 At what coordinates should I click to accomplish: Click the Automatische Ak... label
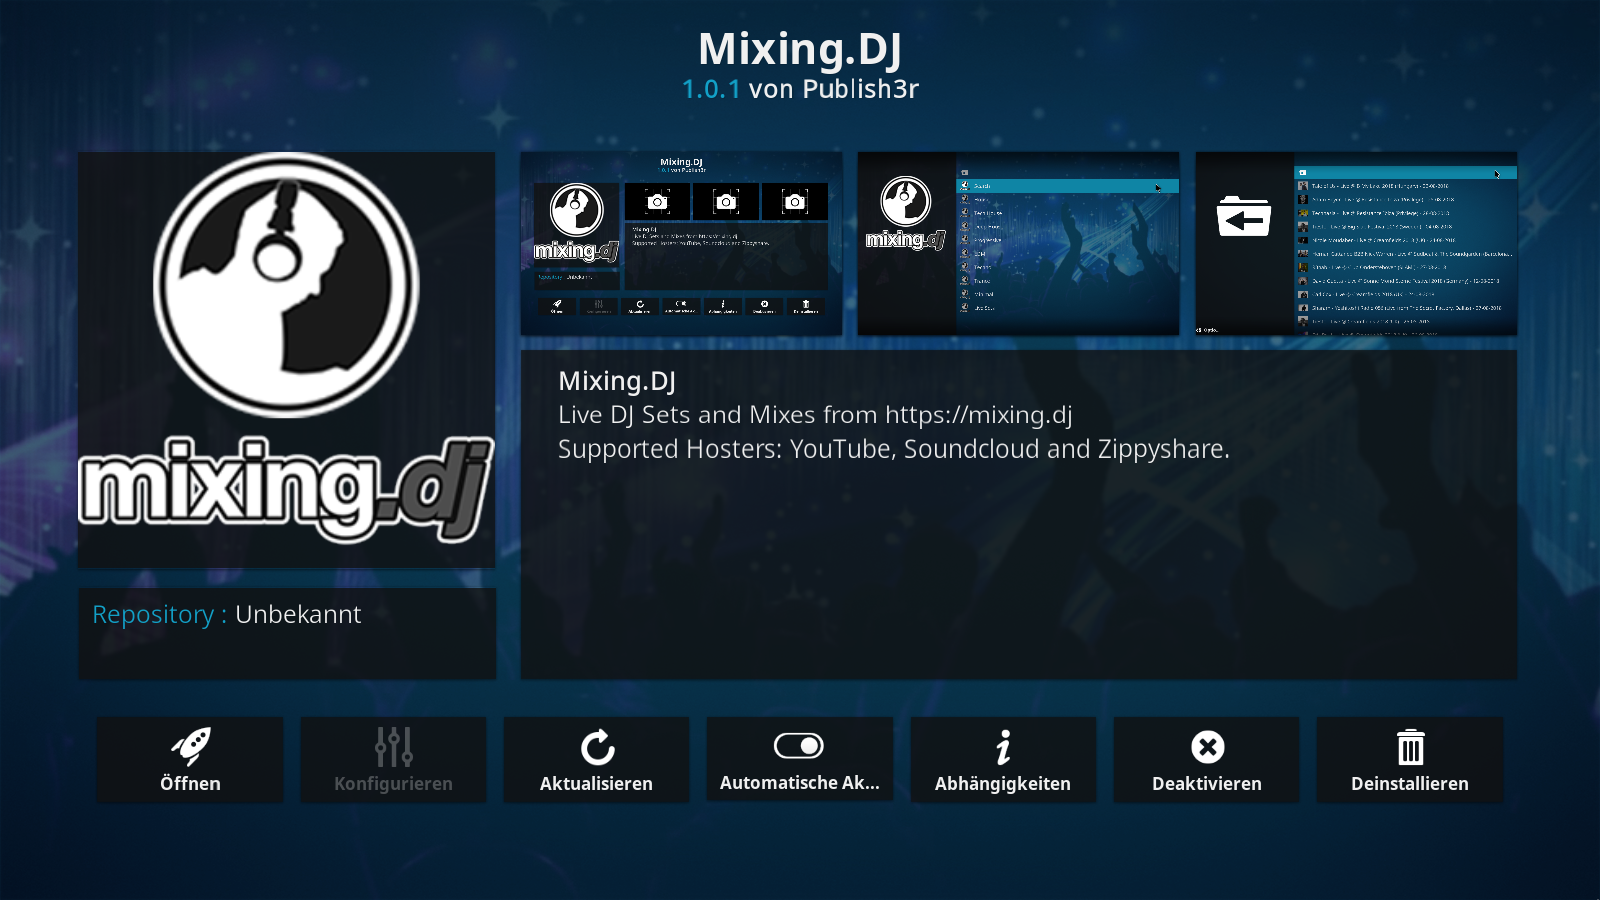click(x=799, y=783)
